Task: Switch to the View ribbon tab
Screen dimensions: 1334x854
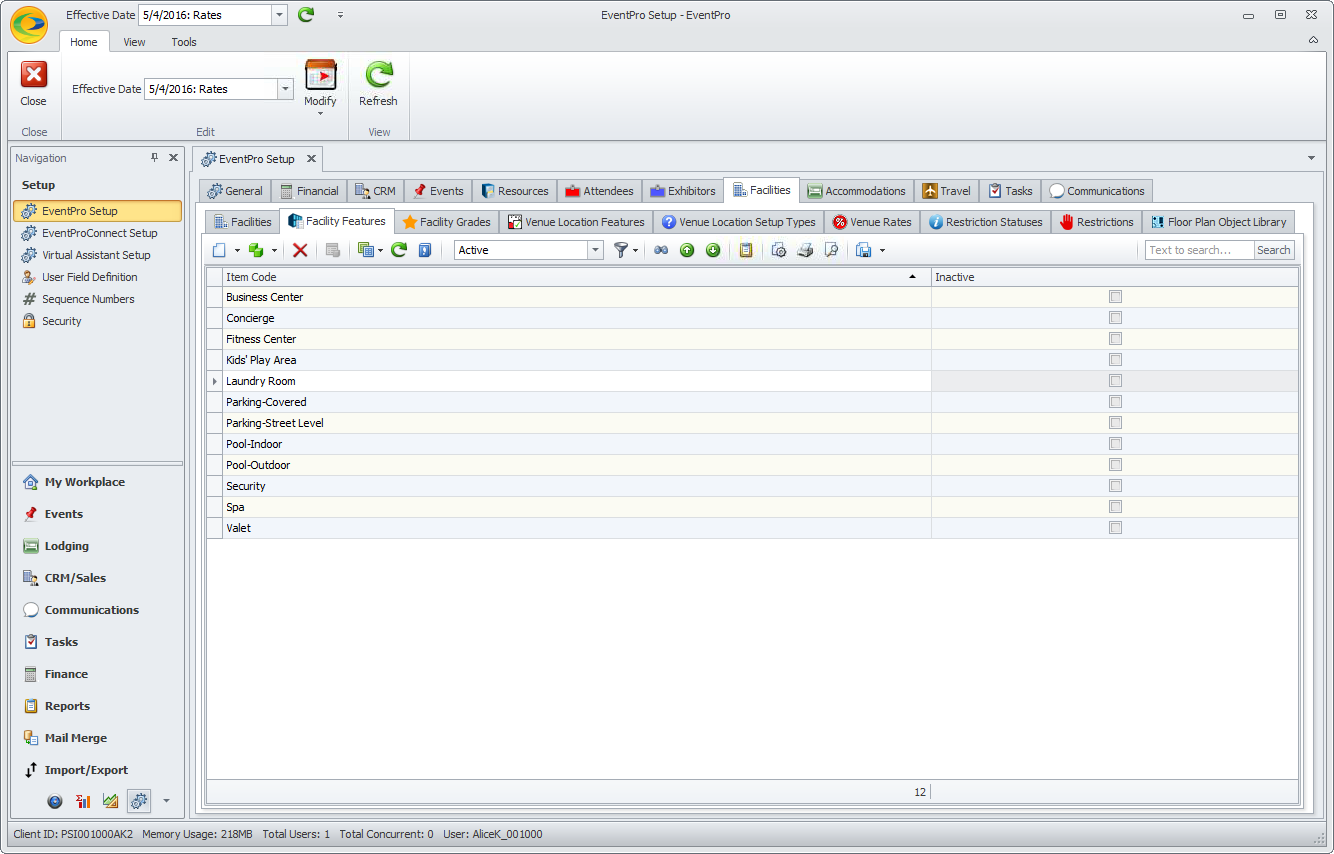Action: [x=134, y=42]
